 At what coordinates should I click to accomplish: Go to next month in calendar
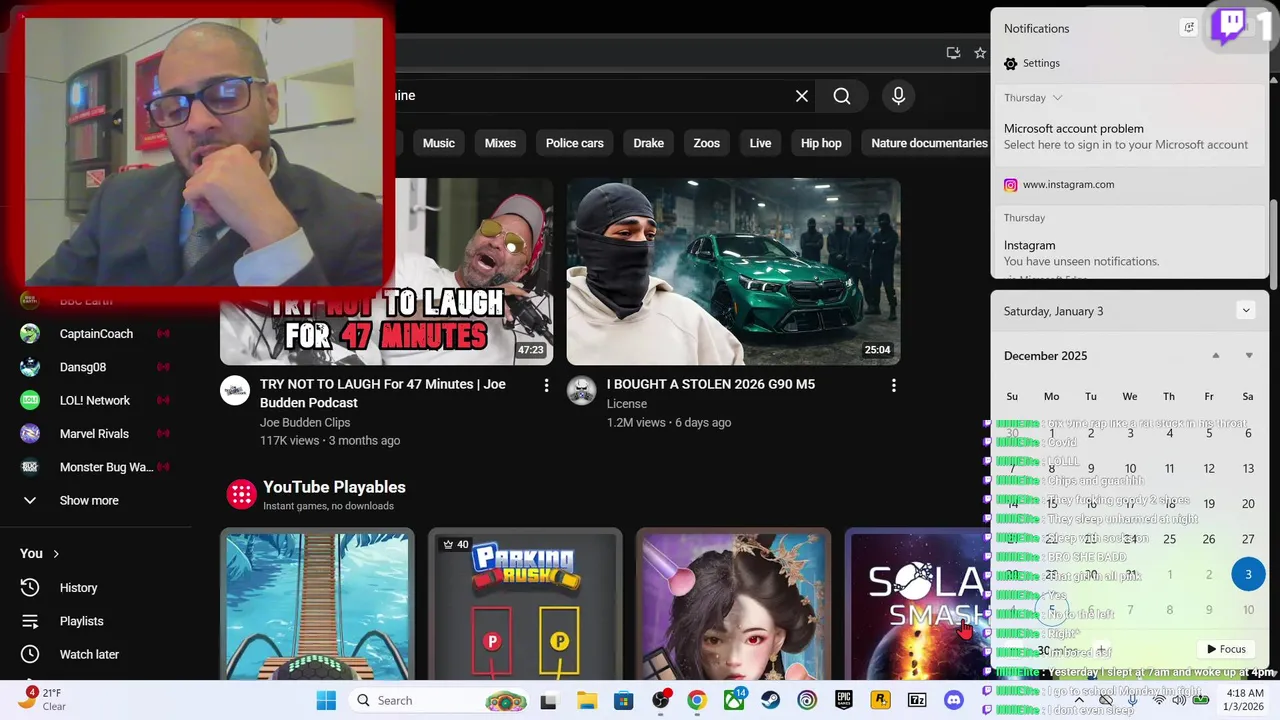click(1249, 356)
